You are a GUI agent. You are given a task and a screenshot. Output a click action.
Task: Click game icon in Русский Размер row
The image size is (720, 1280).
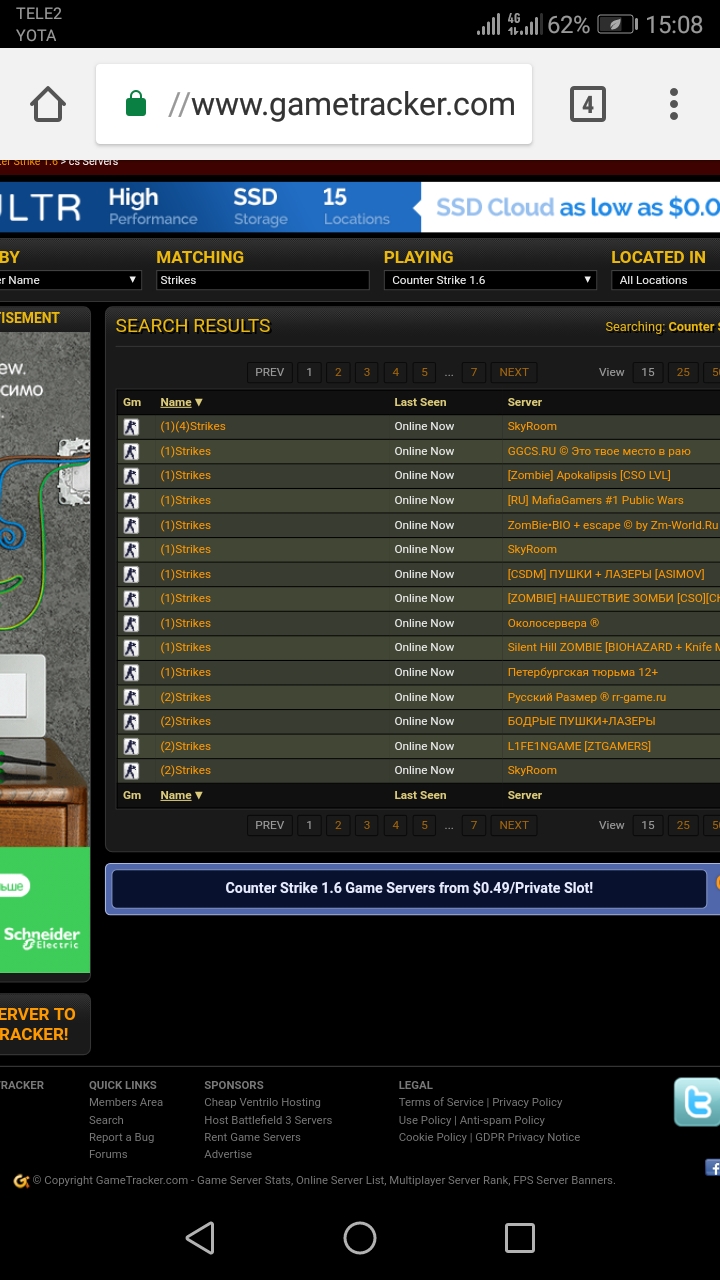tap(131, 698)
